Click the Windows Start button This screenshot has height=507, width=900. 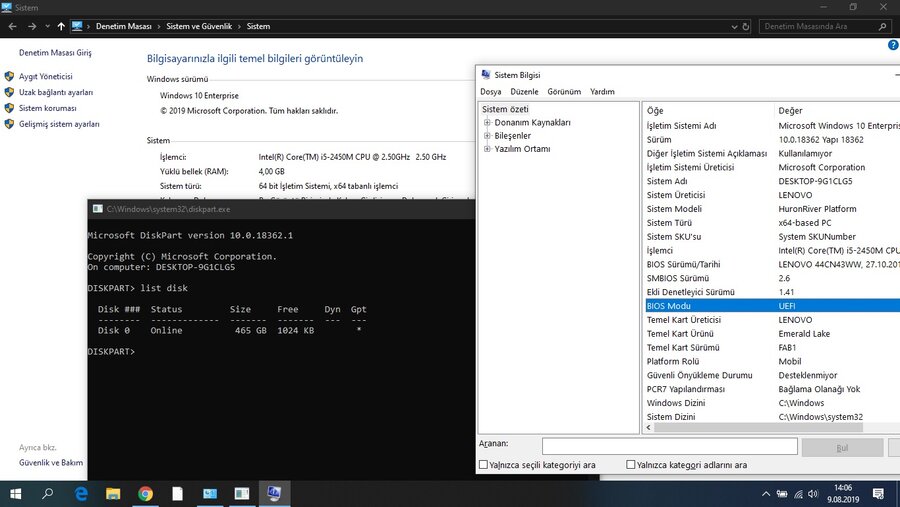pyautogui.click(x=15, y=493)
